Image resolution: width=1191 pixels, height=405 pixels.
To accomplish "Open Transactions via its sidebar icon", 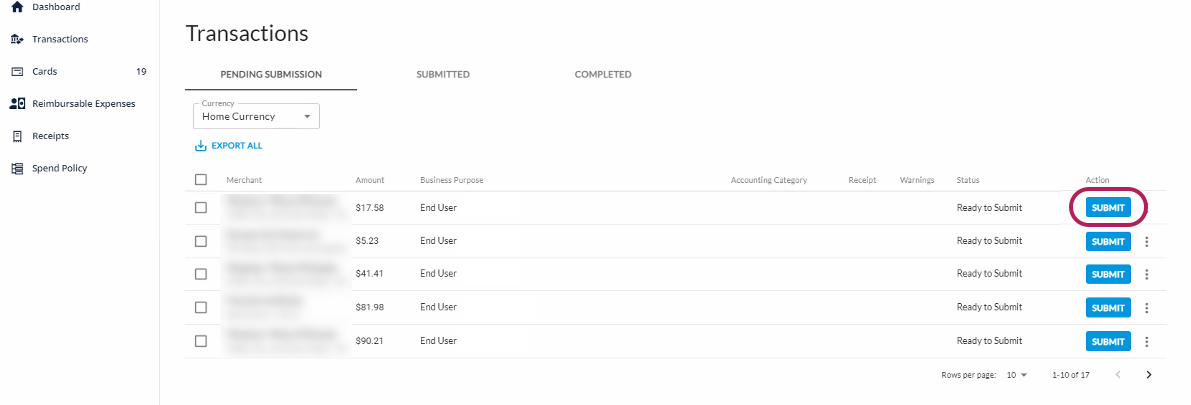I will pyautogui.click(x=17, y=39).
